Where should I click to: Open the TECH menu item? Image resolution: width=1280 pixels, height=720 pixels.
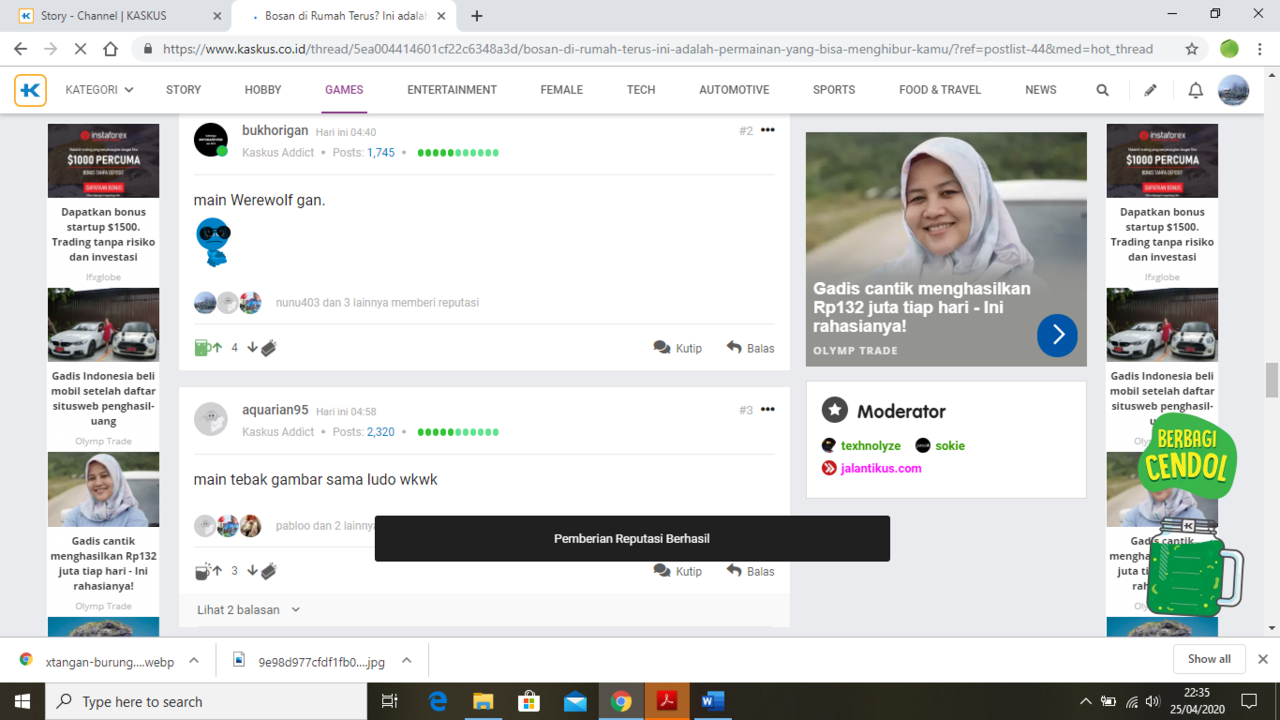click(x=641, y=90)
